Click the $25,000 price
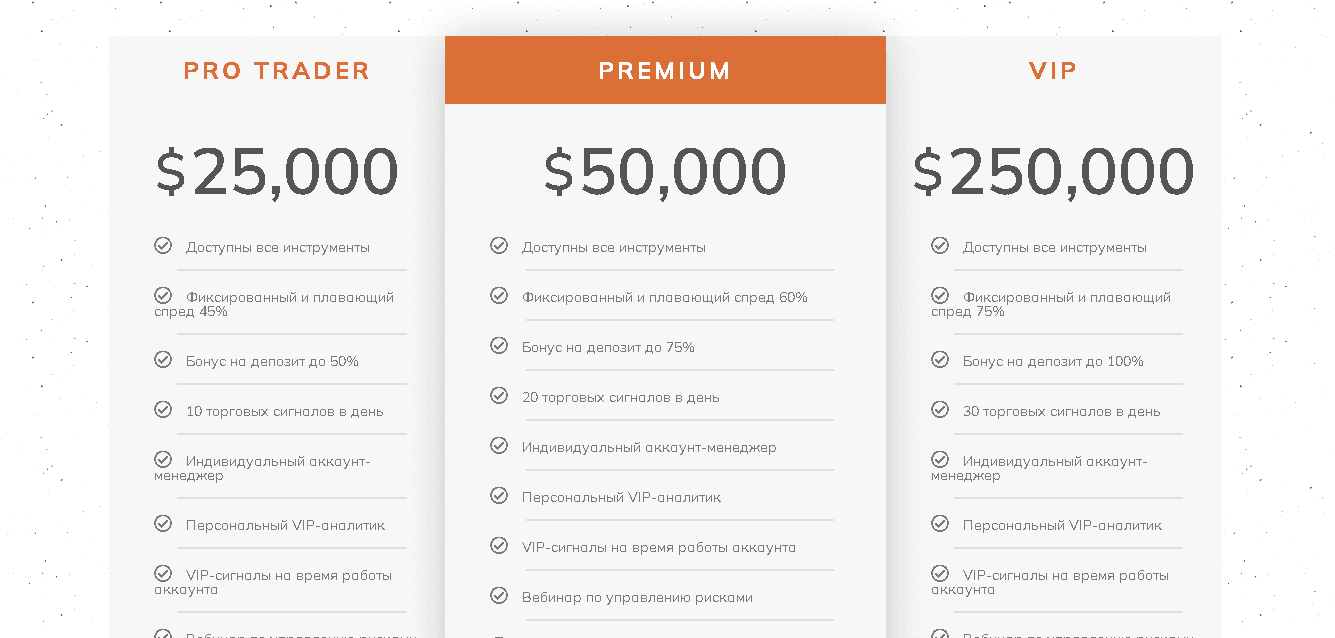Screen dimensions: 1335x638 277,171
